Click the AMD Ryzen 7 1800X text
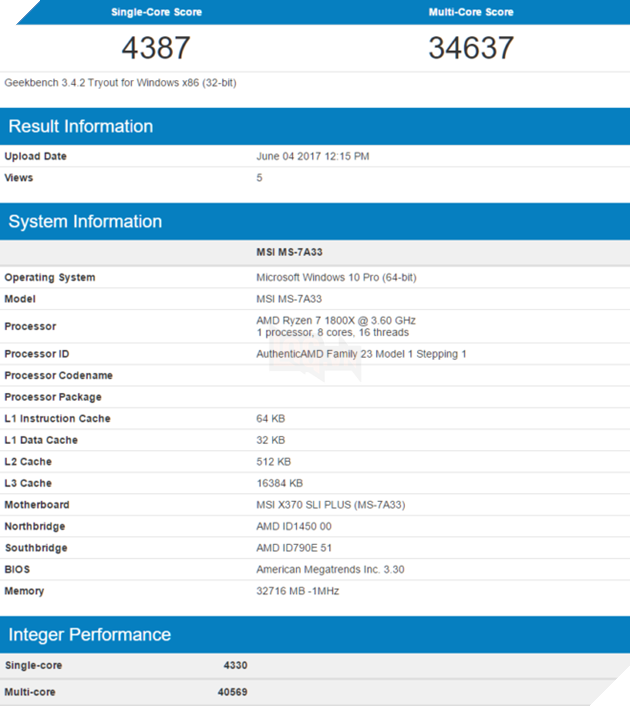The image size is (630, 706). pos(336,321)
